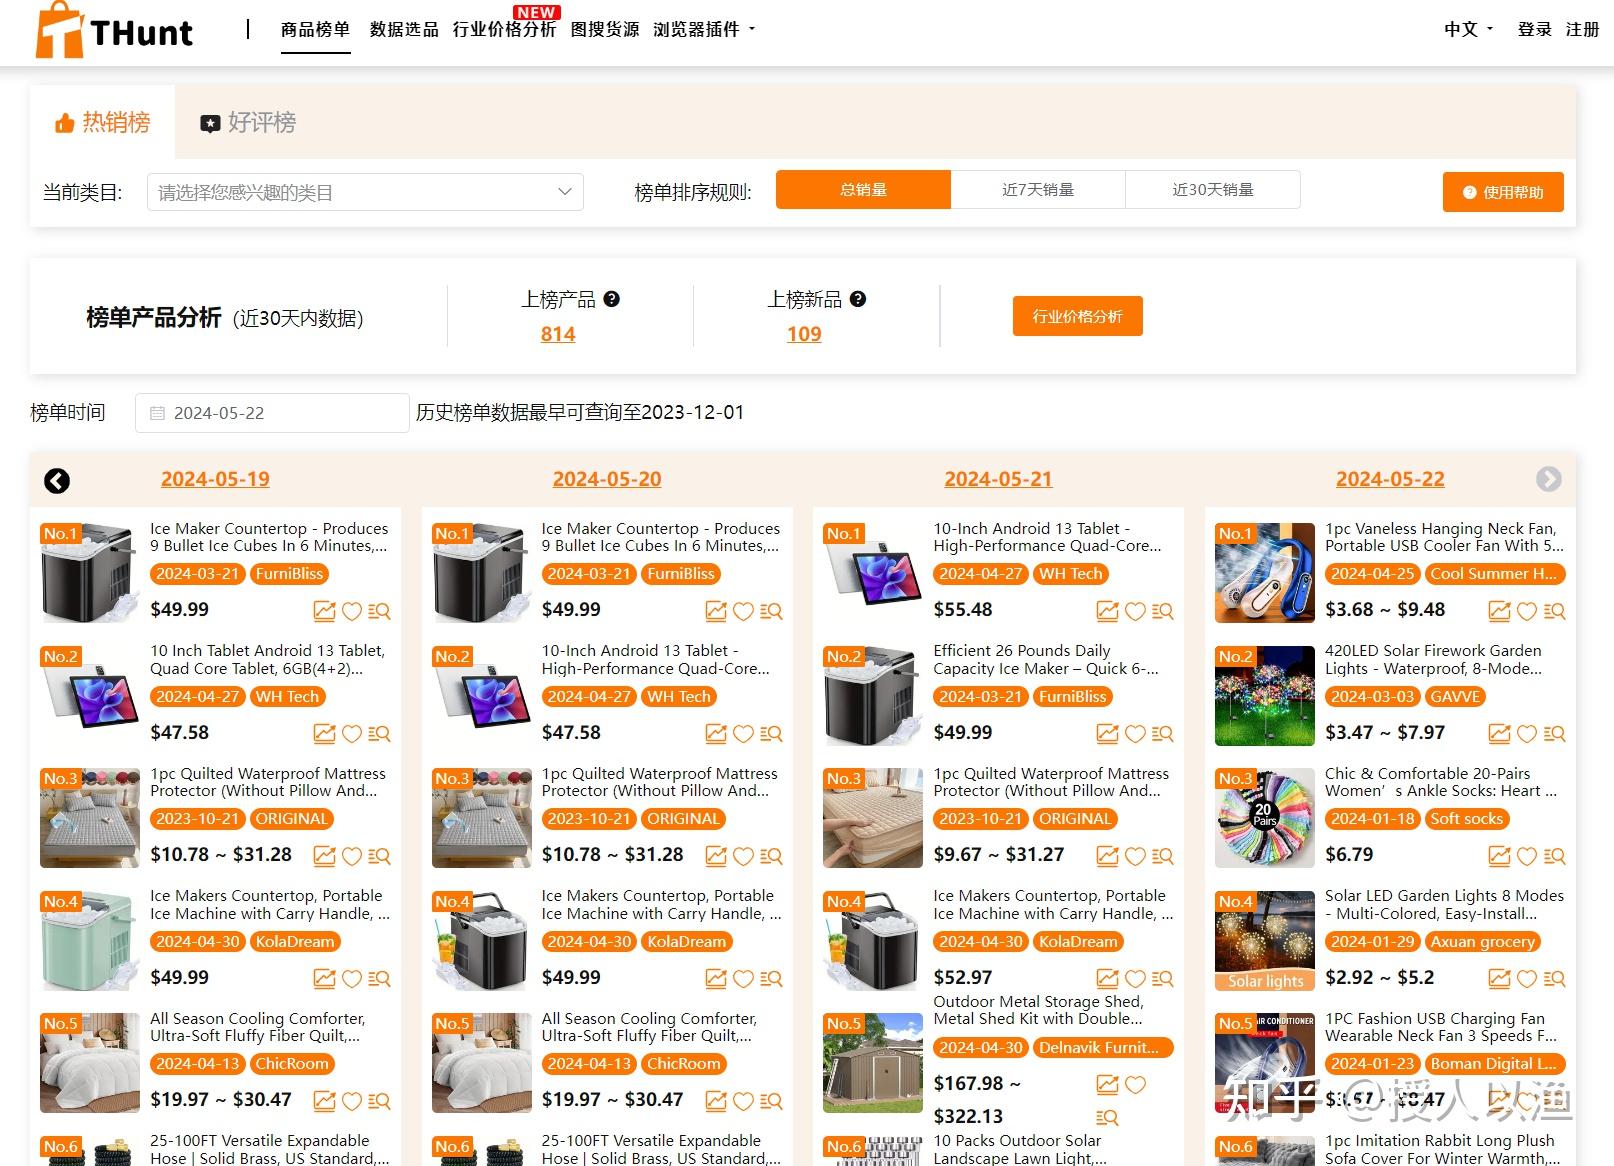Open the 数据选品 menu item
The width and height of the screenshot is (1614, 1166).
403,30
